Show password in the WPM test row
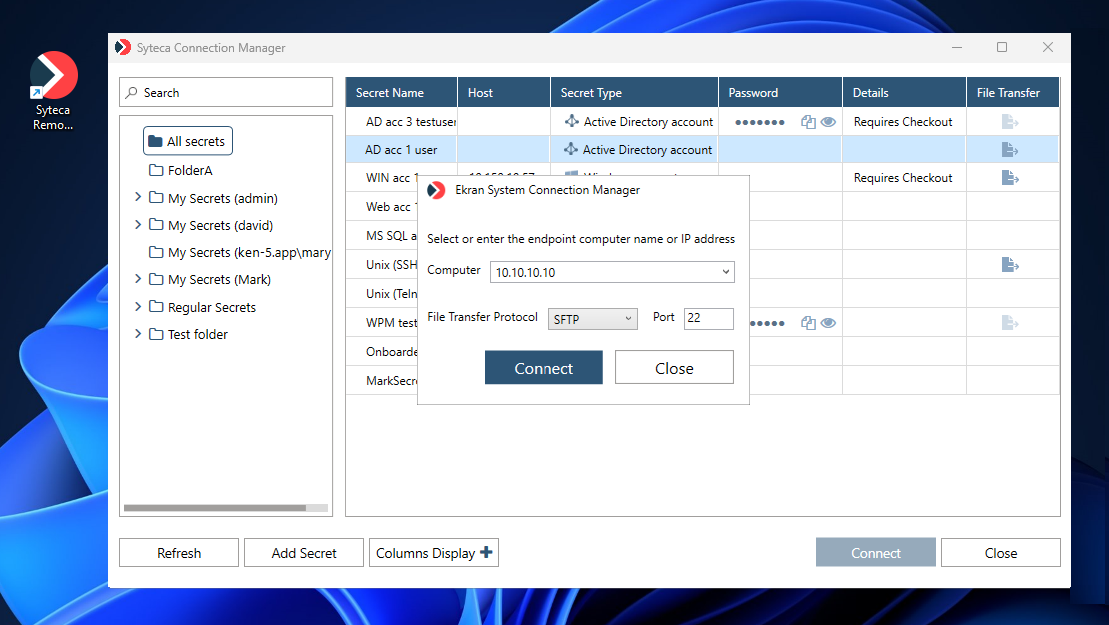This screenshot has width=1109, height=625. 828,323
